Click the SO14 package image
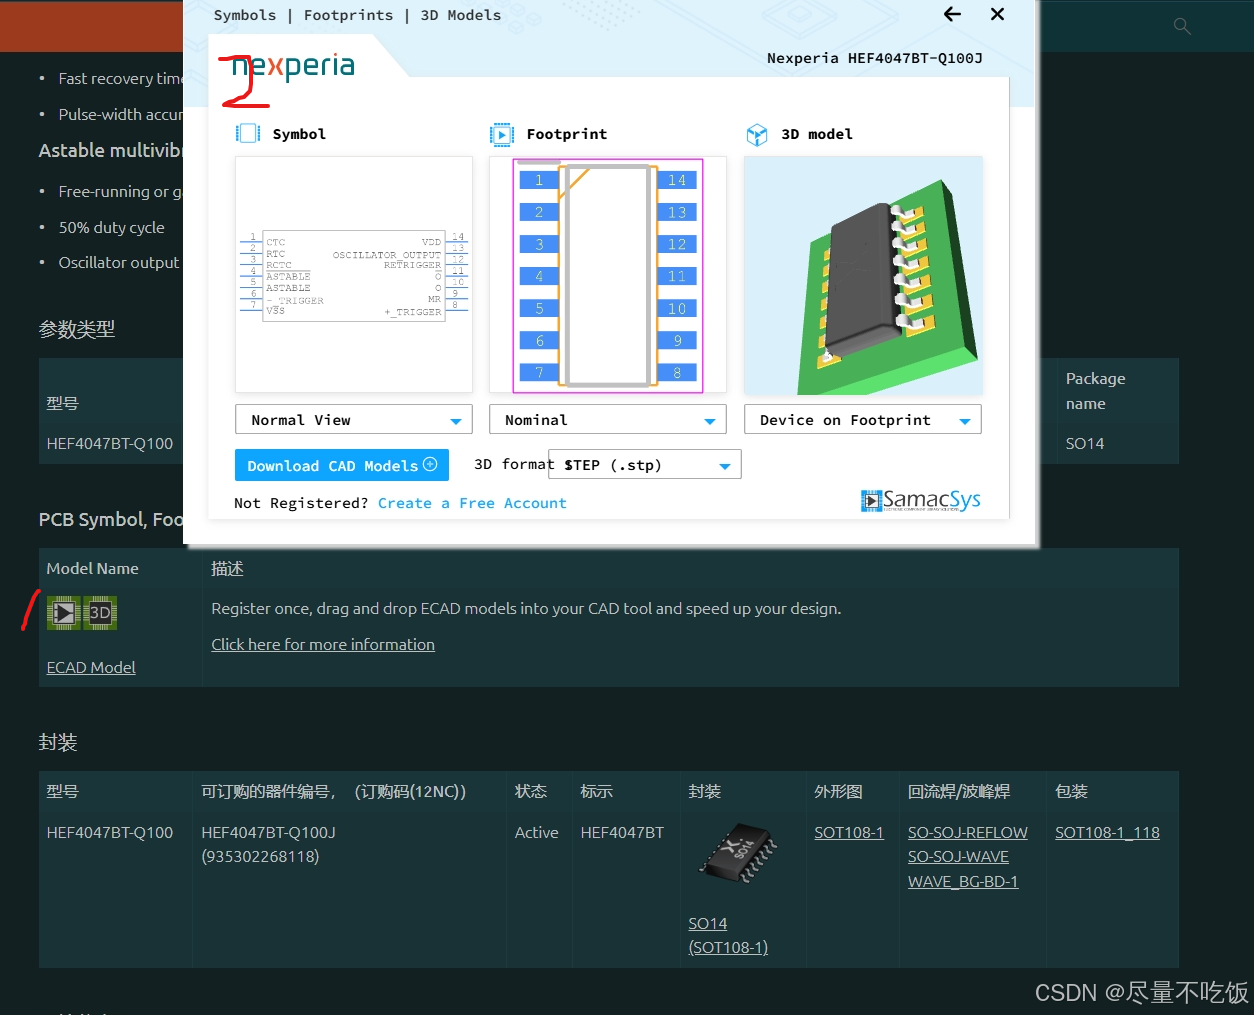Viewport: 1254px width, 1015px height. [x=738, y=854]
